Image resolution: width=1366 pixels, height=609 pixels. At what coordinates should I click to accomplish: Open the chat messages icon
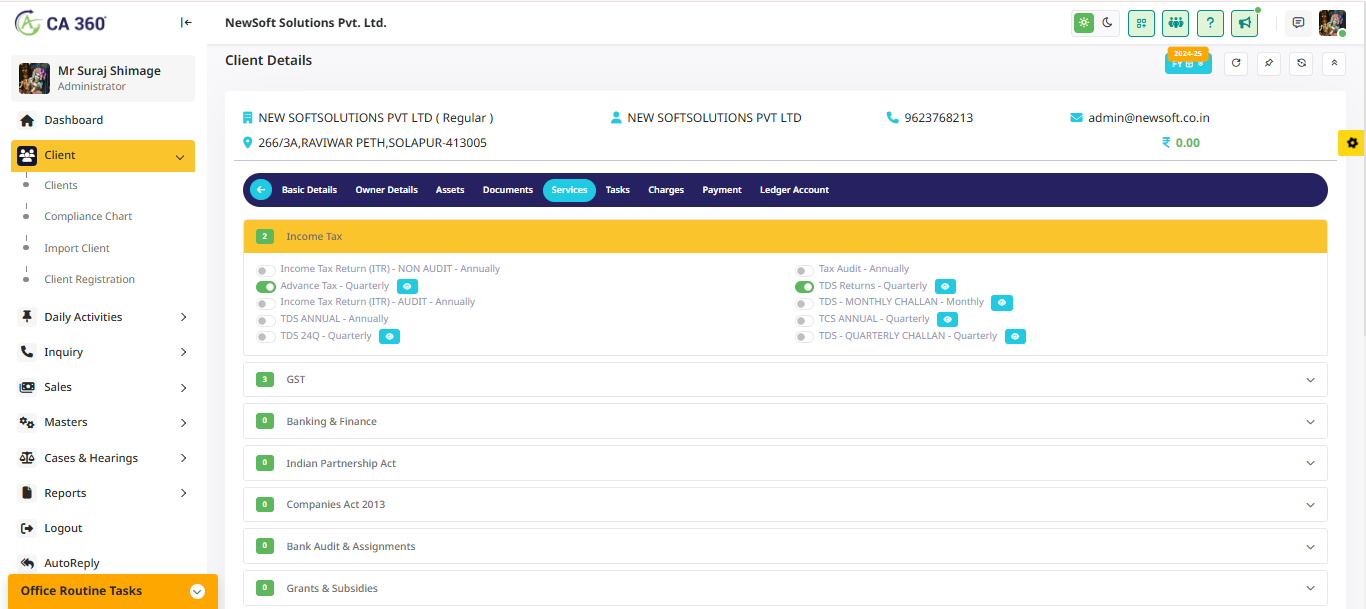pos(1298,23)
